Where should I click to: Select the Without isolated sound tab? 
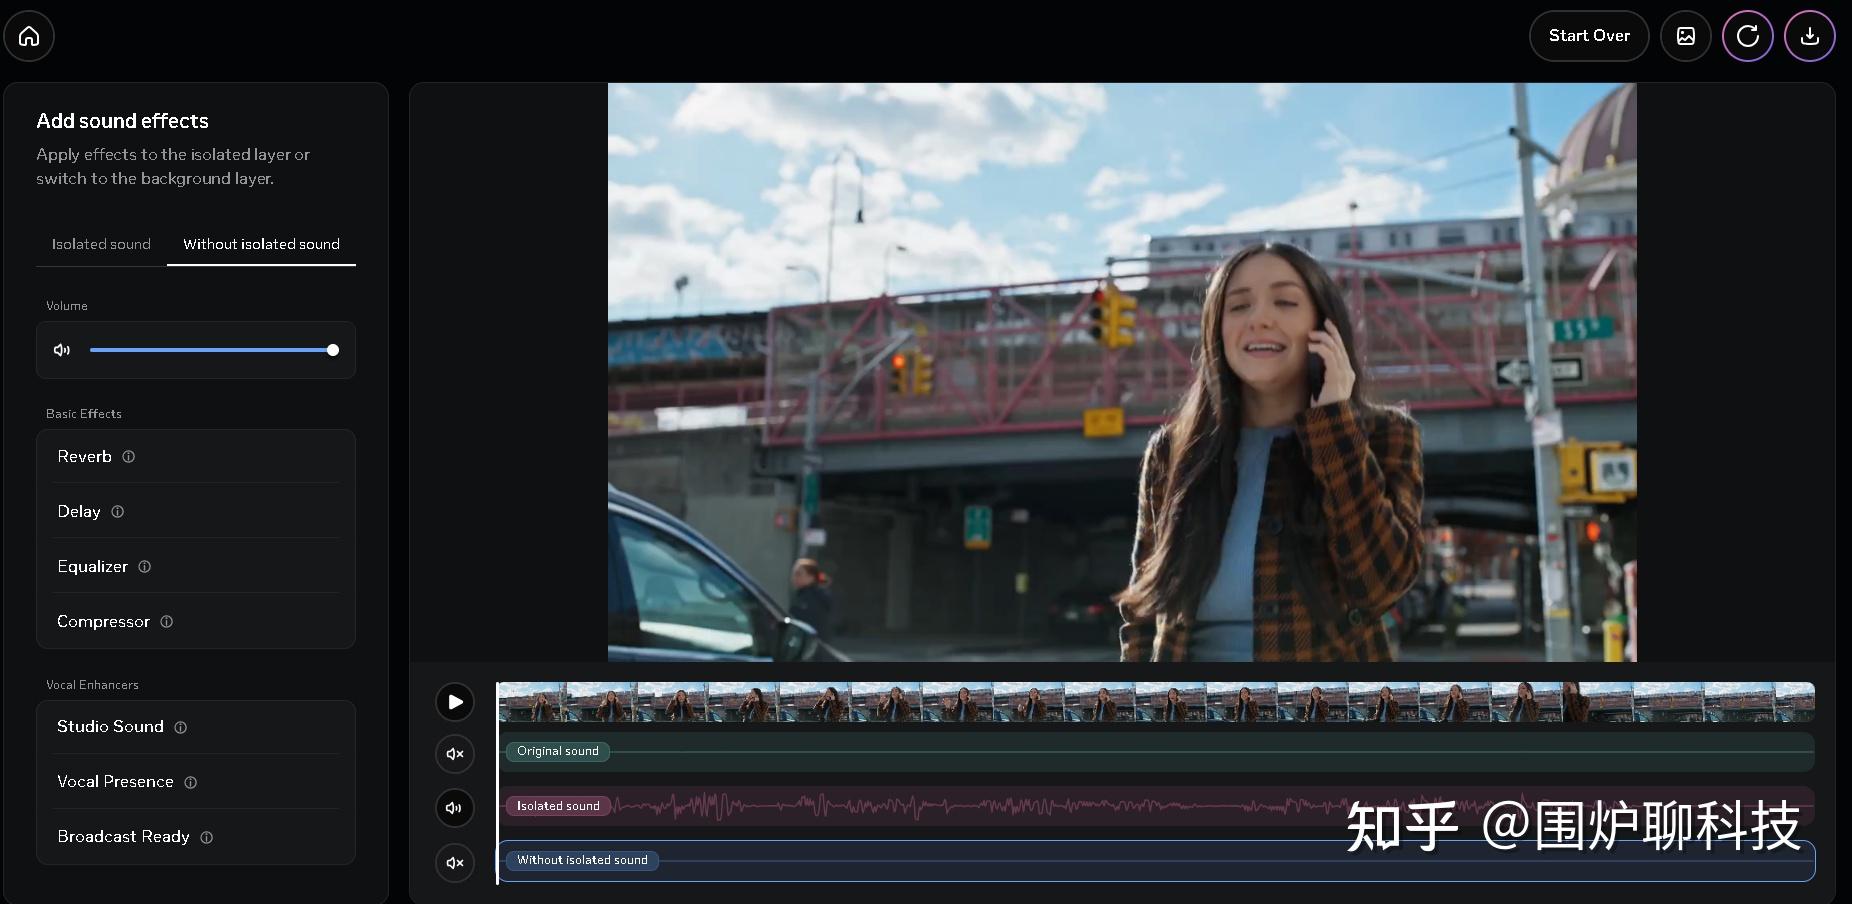[x=261, y=243]
